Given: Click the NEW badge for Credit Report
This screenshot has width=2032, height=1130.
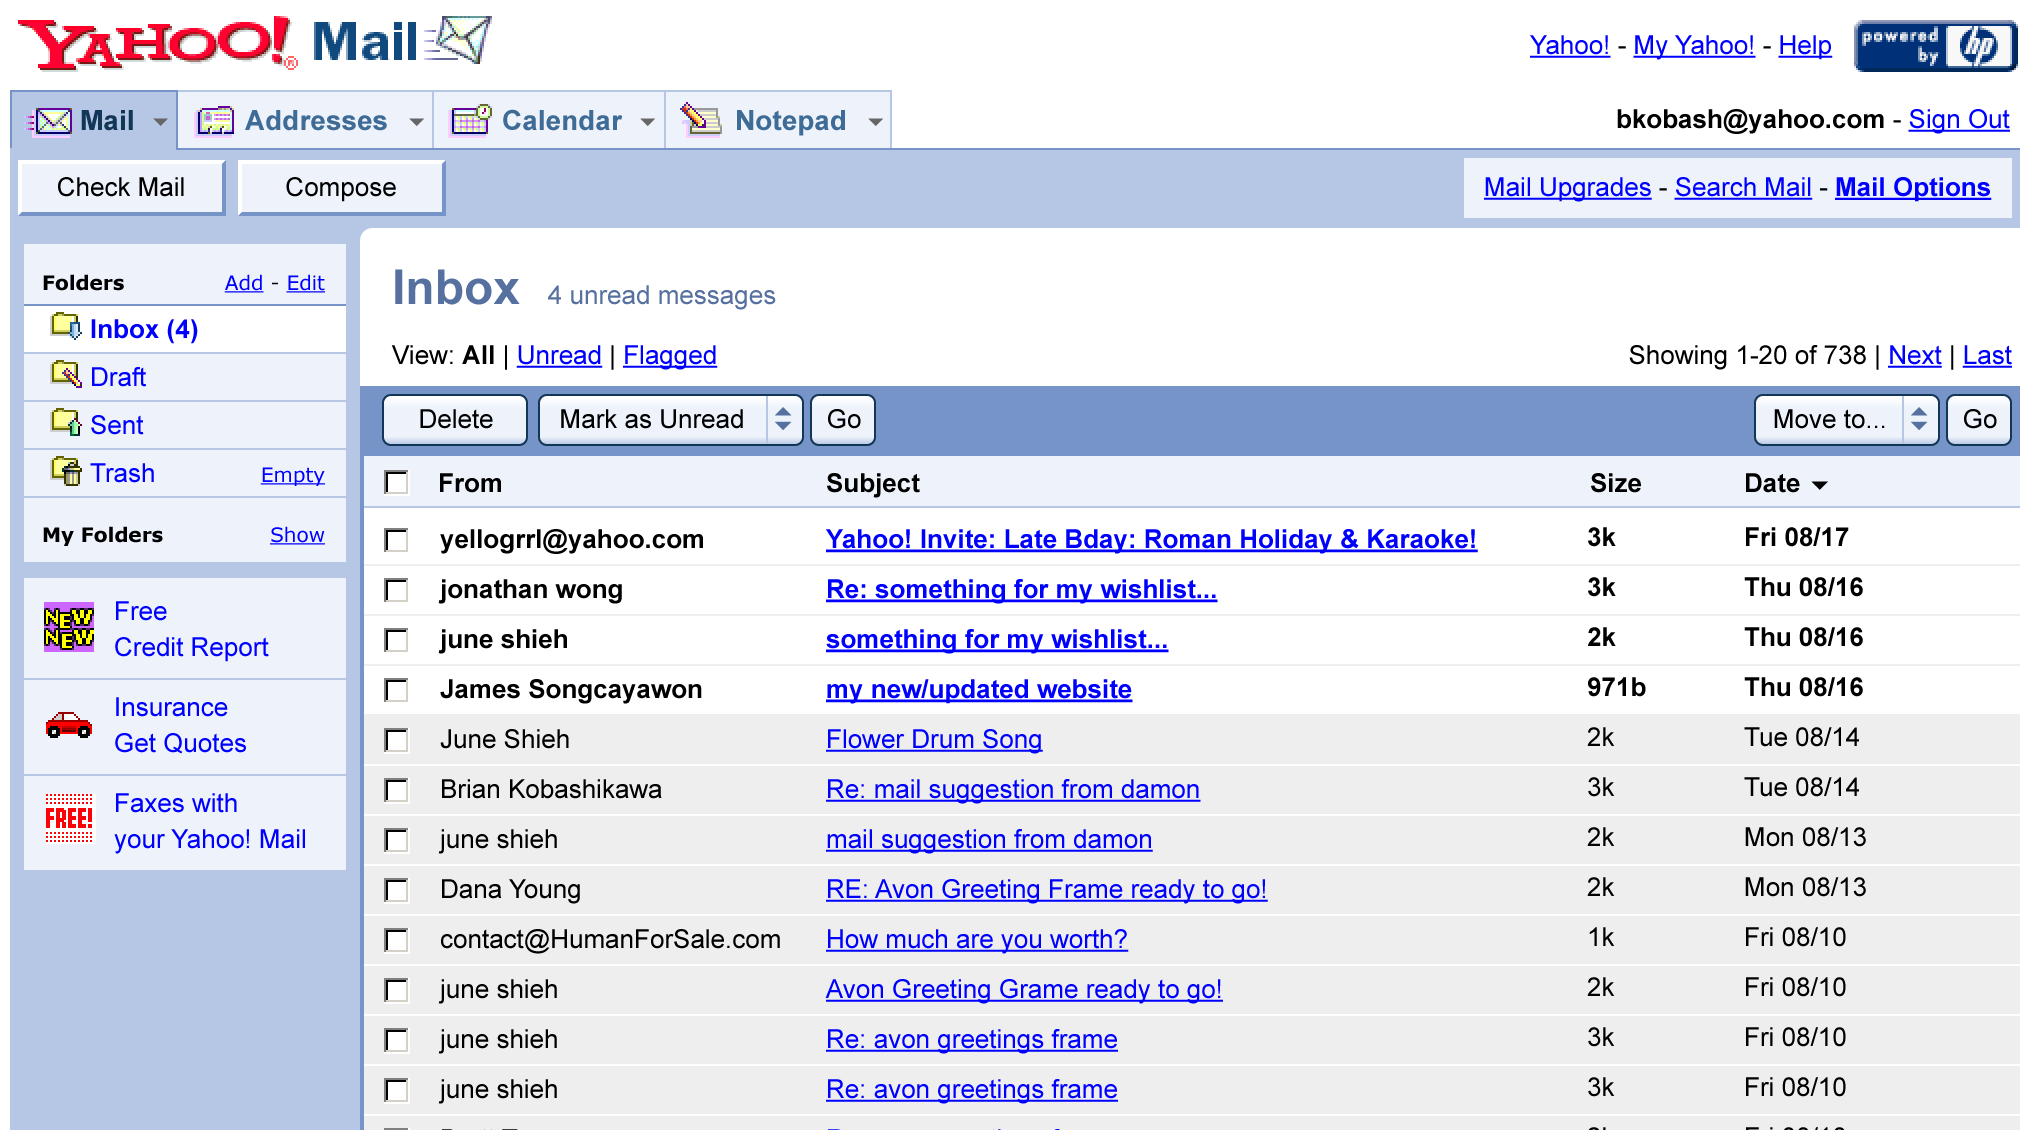Looking at the screenshot, I should pos(69,627).
